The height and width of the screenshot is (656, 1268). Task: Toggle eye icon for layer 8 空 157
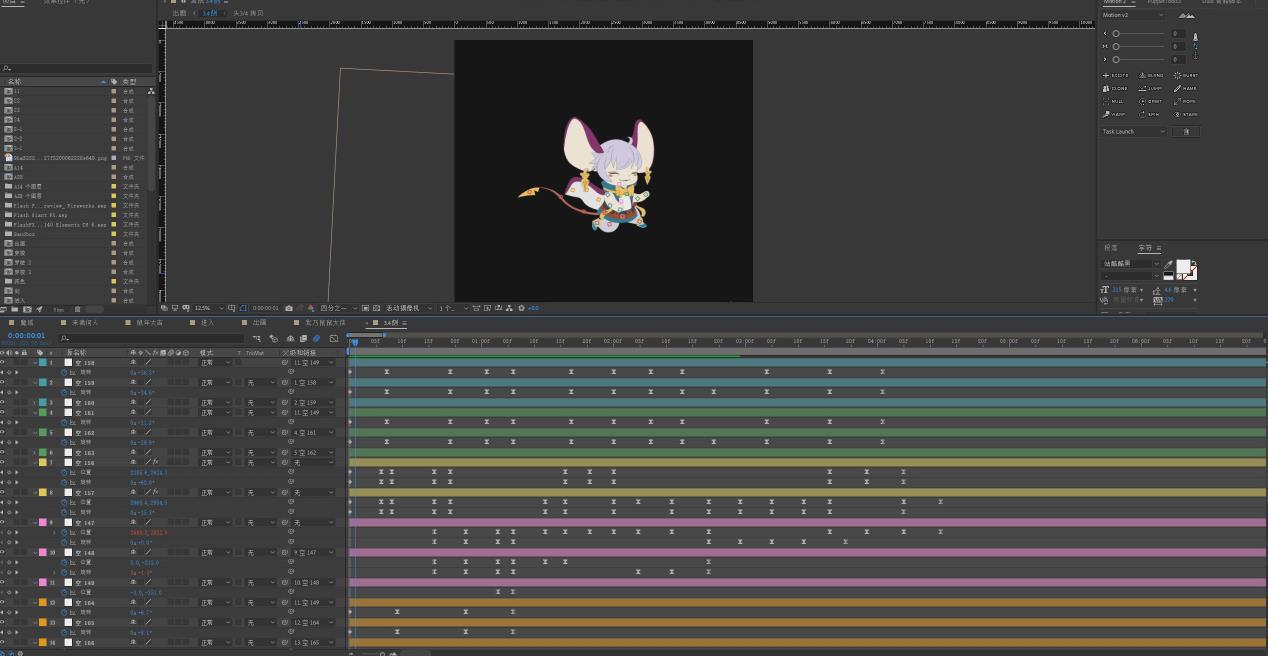pyautogui.click(x=3, y=492)
